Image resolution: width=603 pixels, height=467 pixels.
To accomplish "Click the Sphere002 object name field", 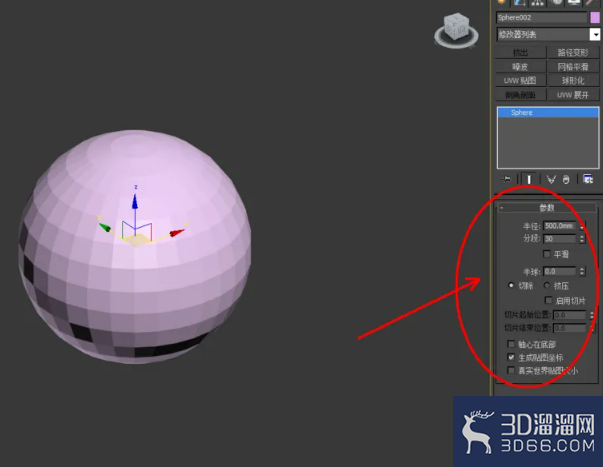I will point(541,17).
